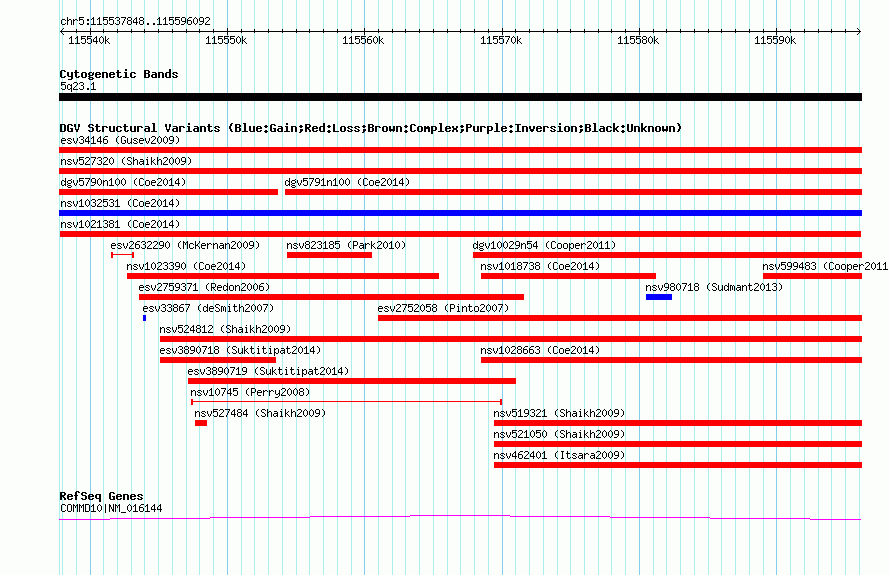
Task: Click the 115590k ruler tick label
Action: click(x=775, y=40)
